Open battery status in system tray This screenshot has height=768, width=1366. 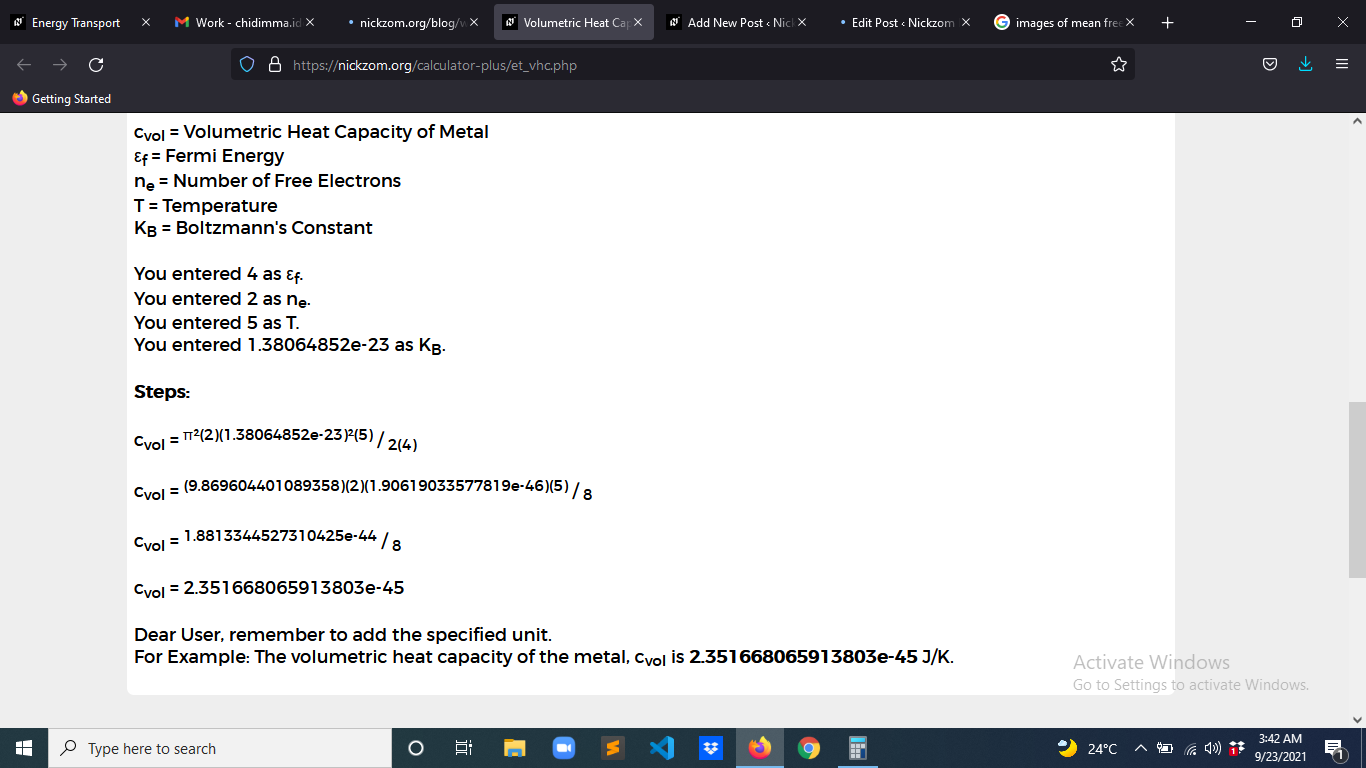click(1164, 748)
